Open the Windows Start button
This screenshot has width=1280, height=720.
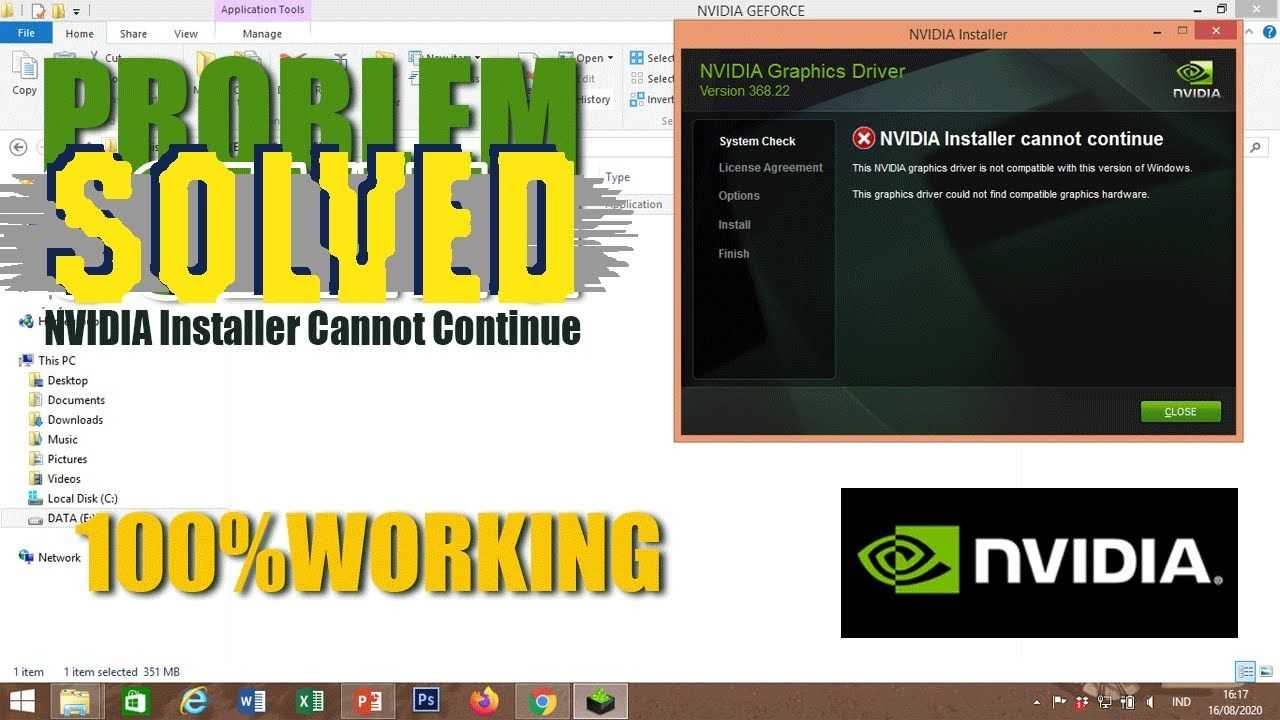[22, 702]
